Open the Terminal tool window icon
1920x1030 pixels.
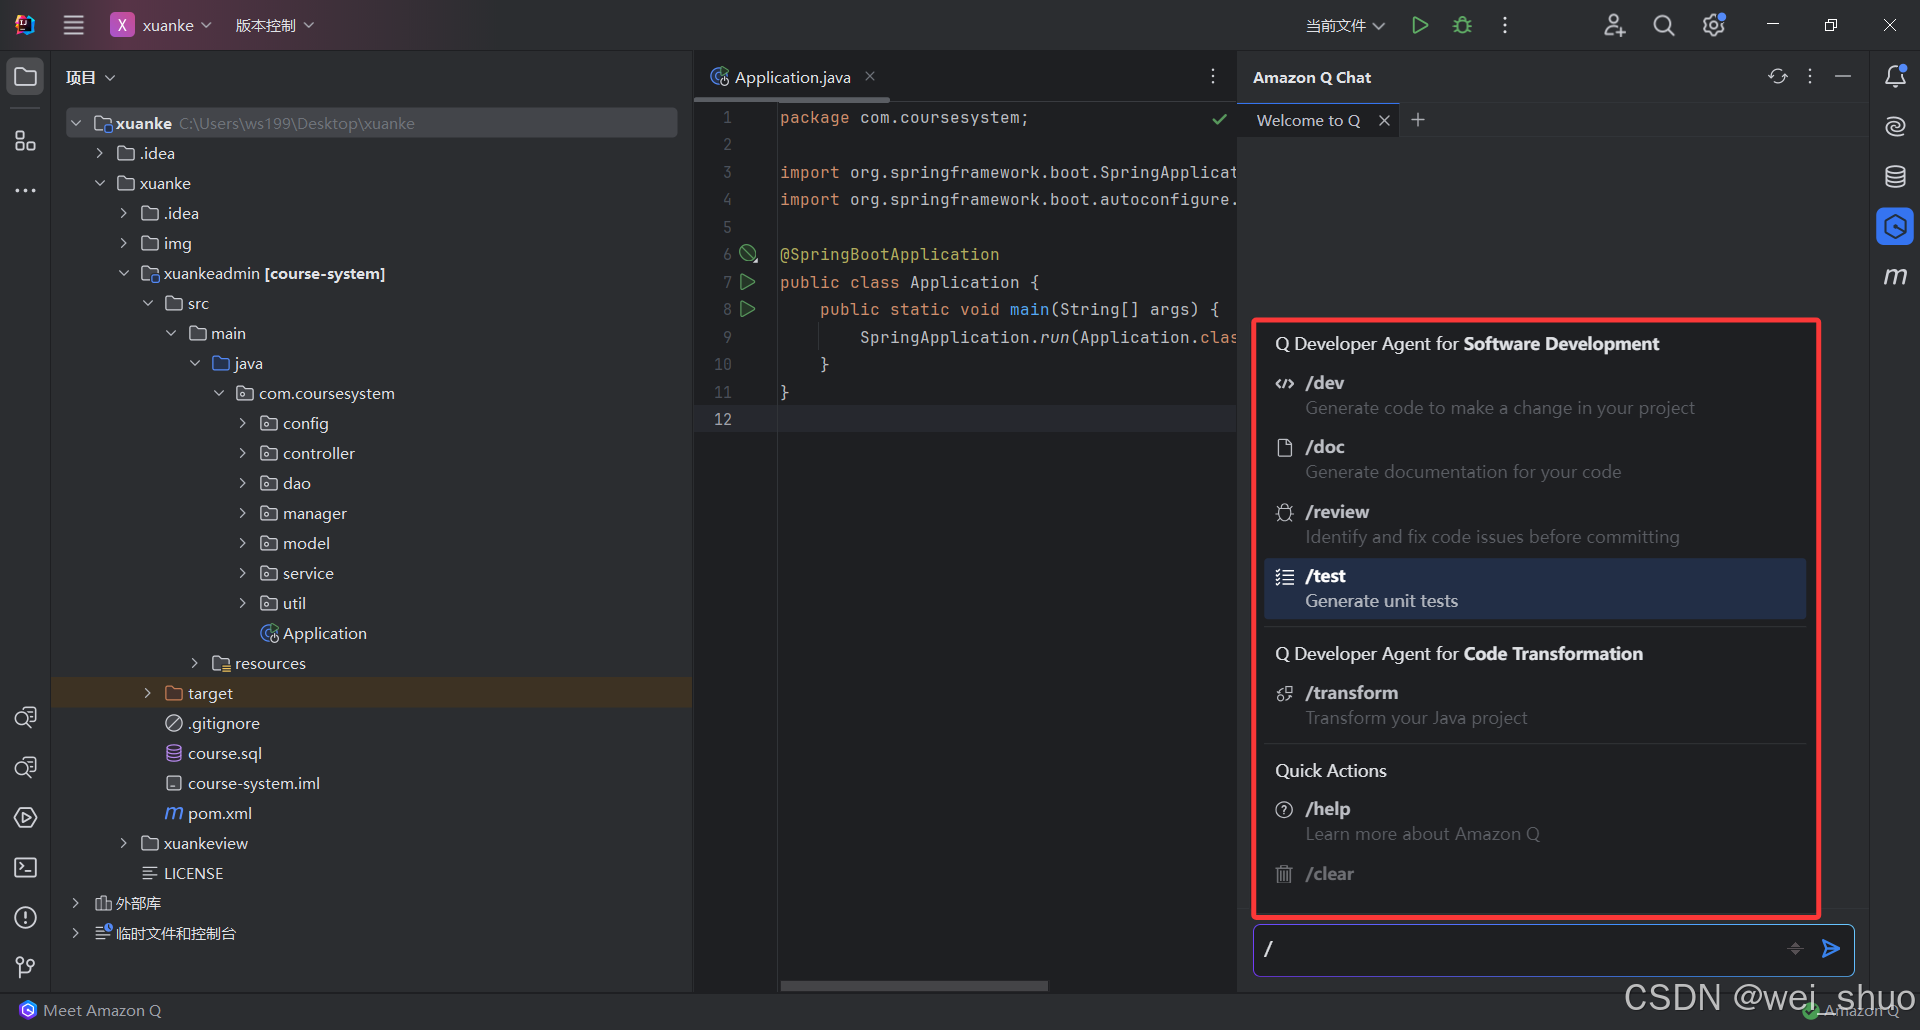tap(25, 867)
